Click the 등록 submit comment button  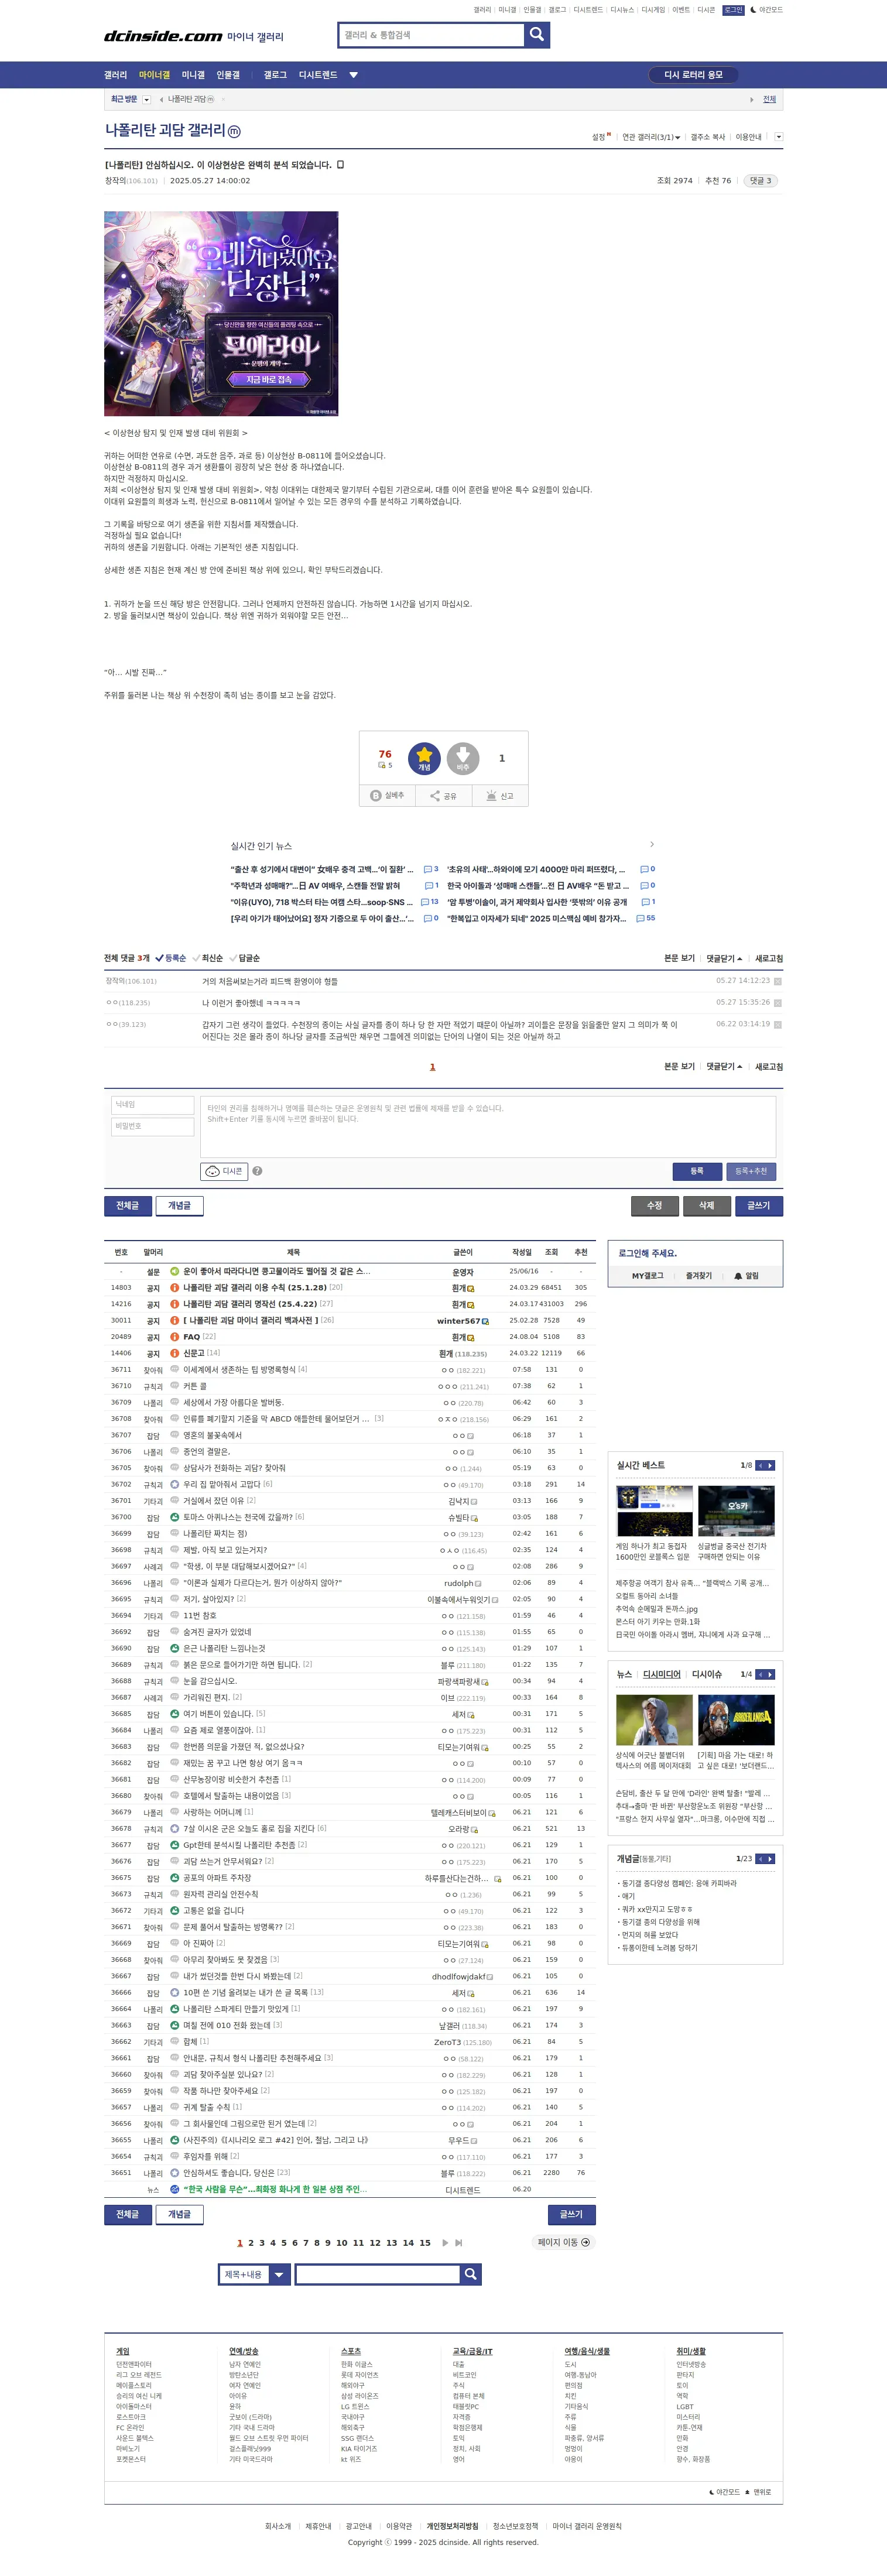click(697, 1171)
